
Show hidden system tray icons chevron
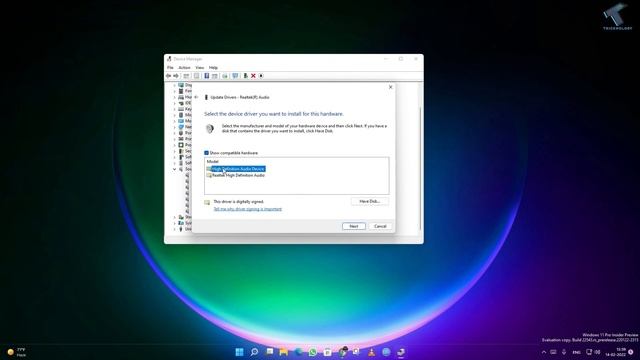tap(544, 352)
